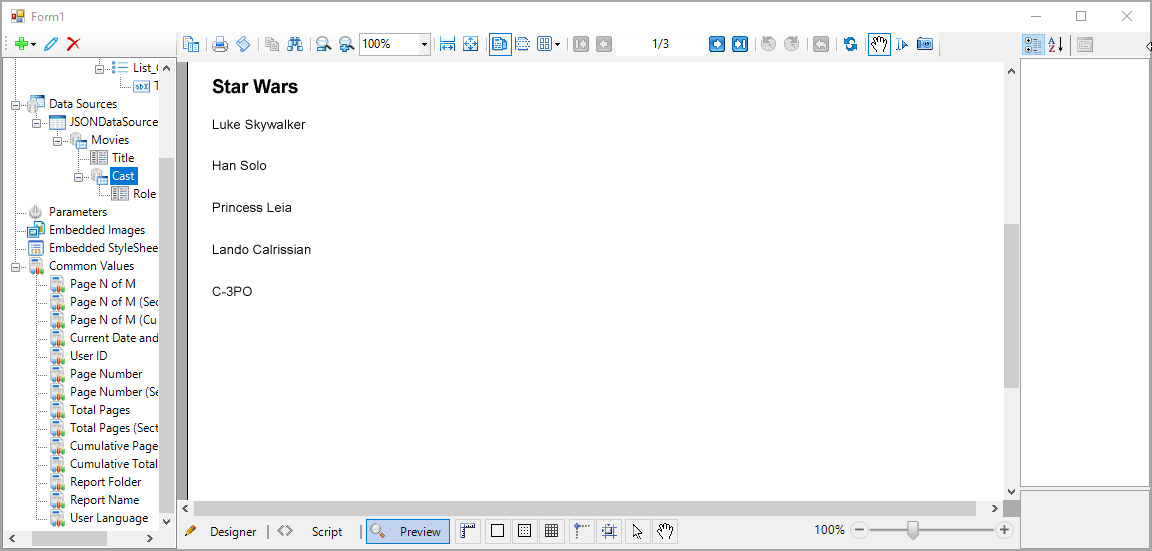Collapse the List node expander at tree top
Image resolution: width=1152 pixels, height=551 pixels.
[100, 68]
